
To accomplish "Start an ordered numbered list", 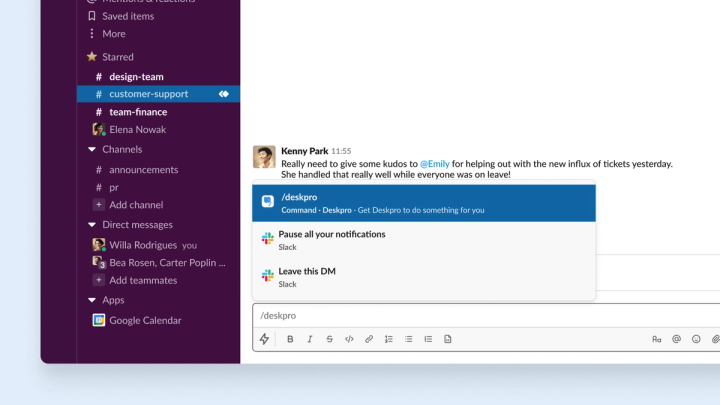I will 388,339.
